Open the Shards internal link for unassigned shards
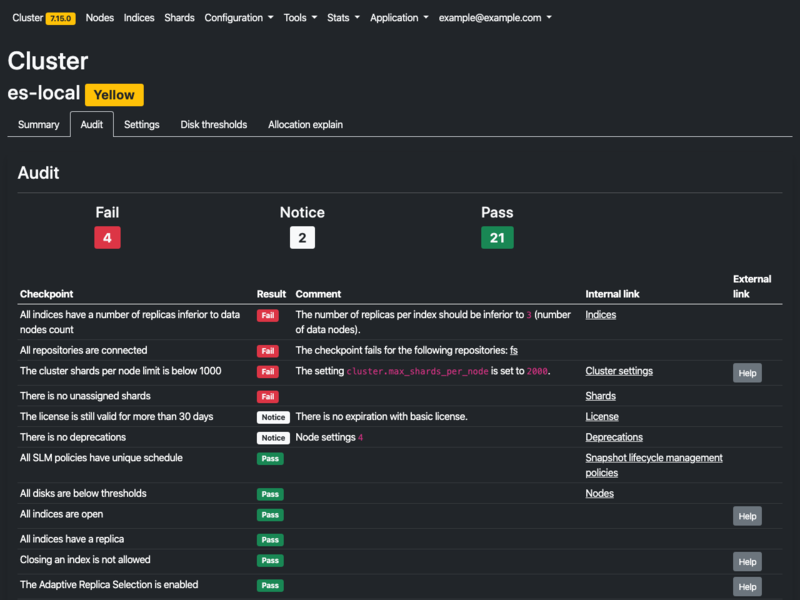This screenshot has width=800, height=600. tap(601, 396)
